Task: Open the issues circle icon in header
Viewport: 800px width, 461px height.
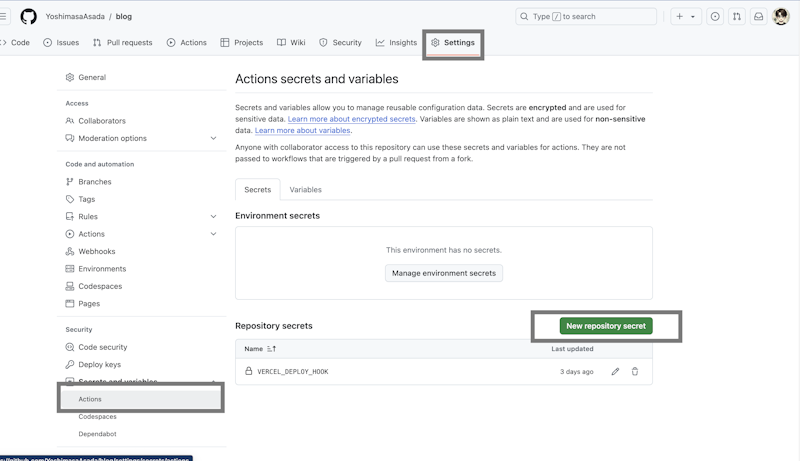Action: (715, 16)
